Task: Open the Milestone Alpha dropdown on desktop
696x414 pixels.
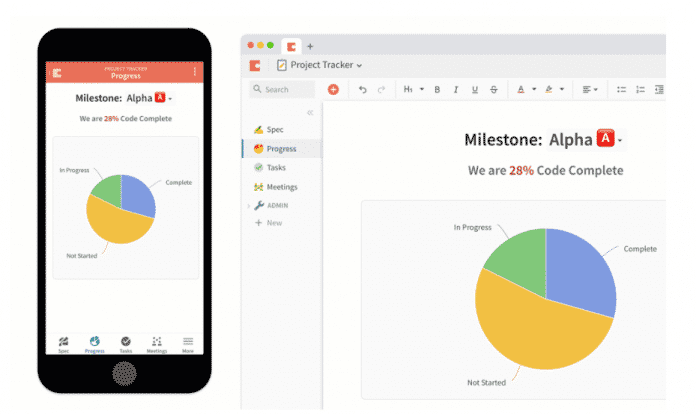Action: click(x=620, y=141)
